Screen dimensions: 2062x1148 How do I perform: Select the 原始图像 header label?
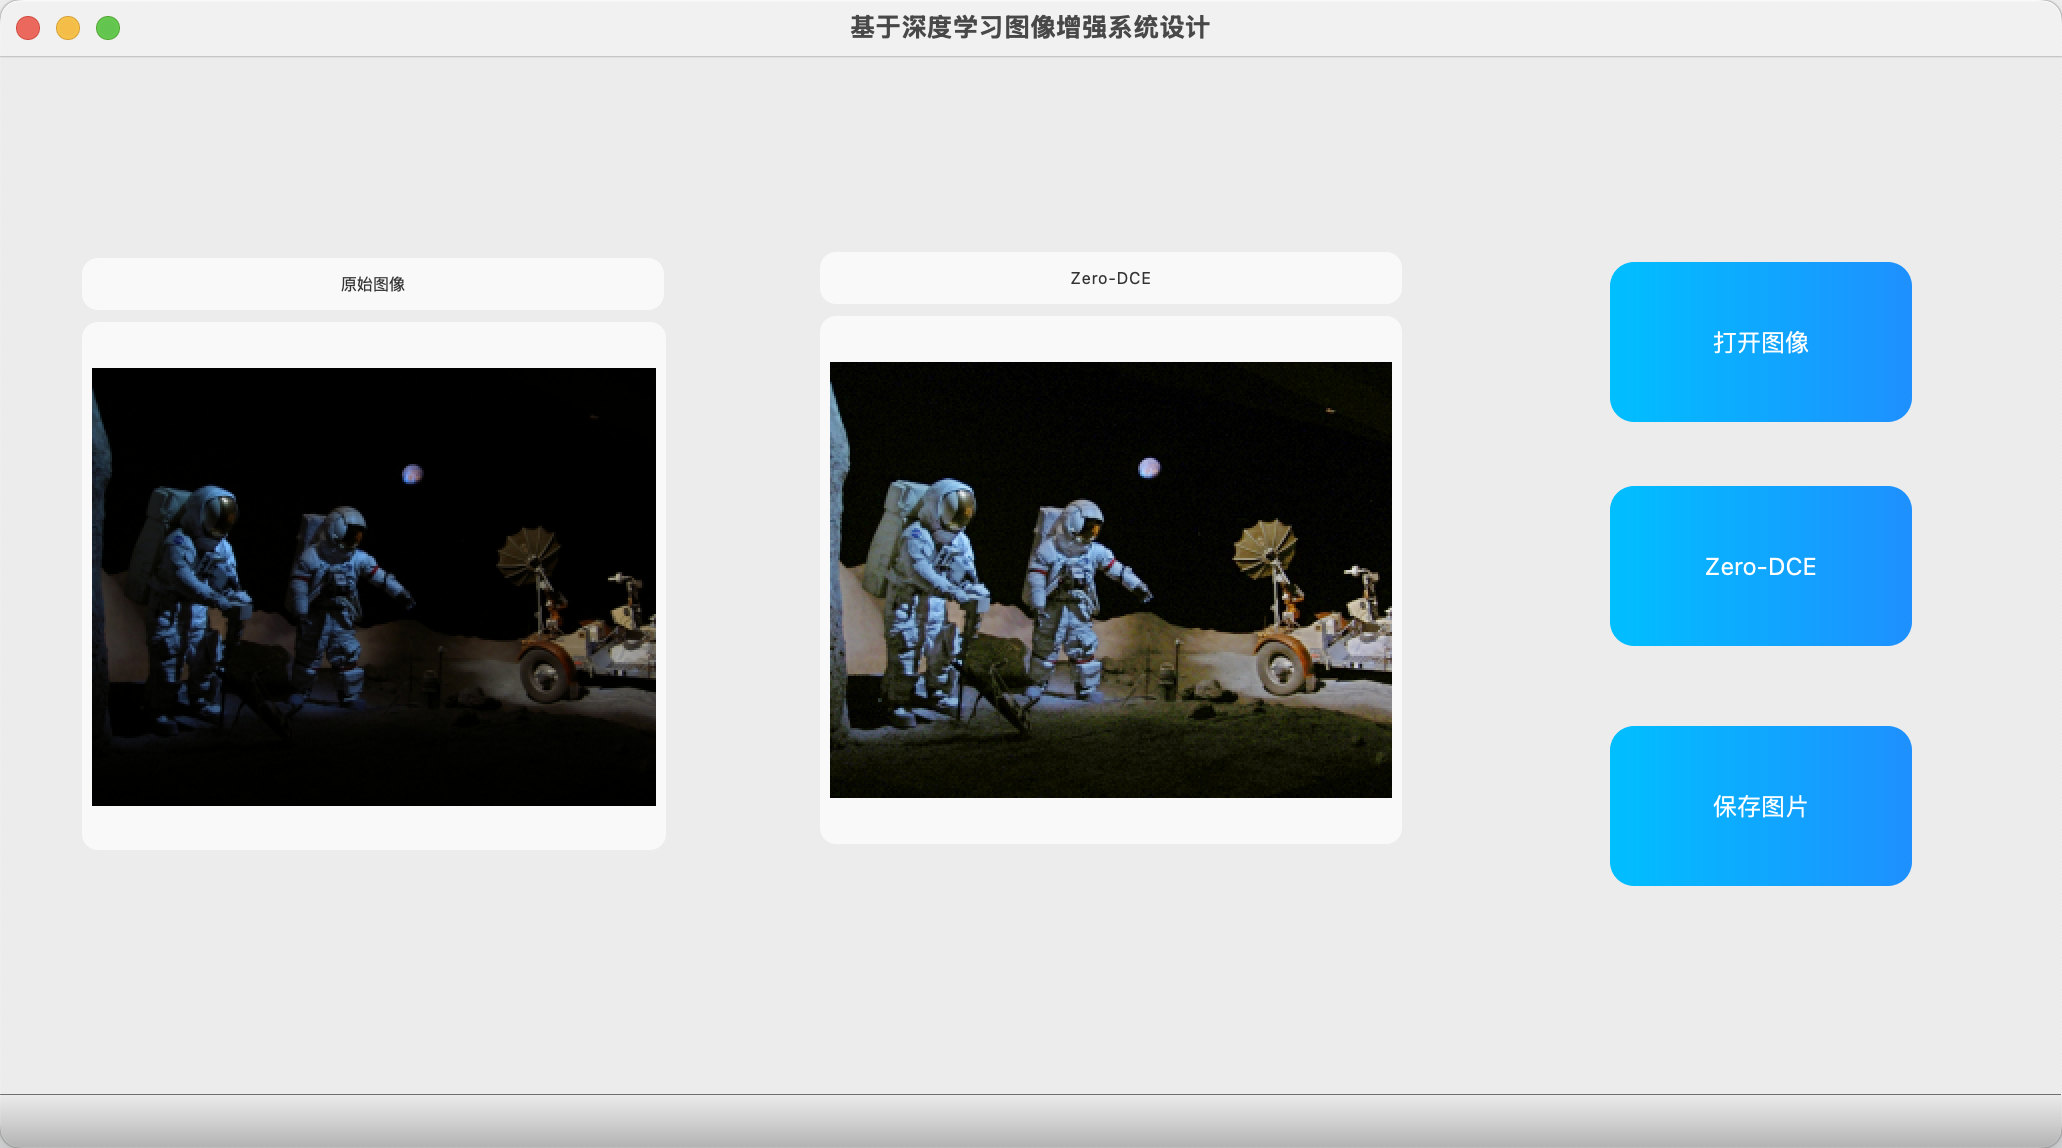coord(373,284)
